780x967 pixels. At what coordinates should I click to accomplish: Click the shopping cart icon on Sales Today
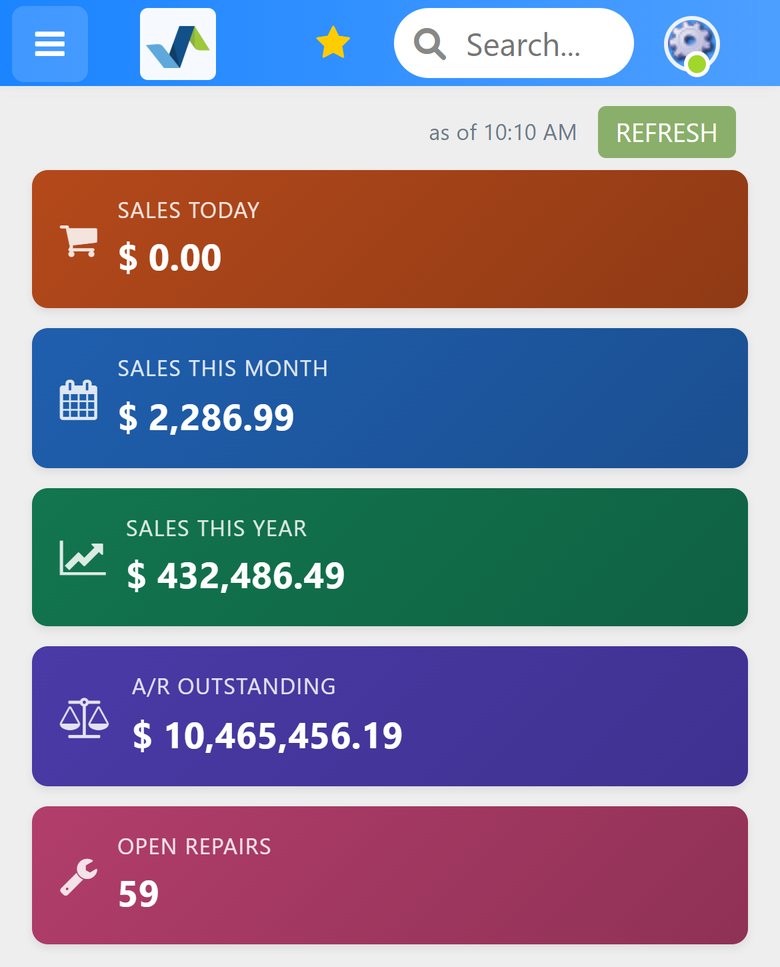79,240
